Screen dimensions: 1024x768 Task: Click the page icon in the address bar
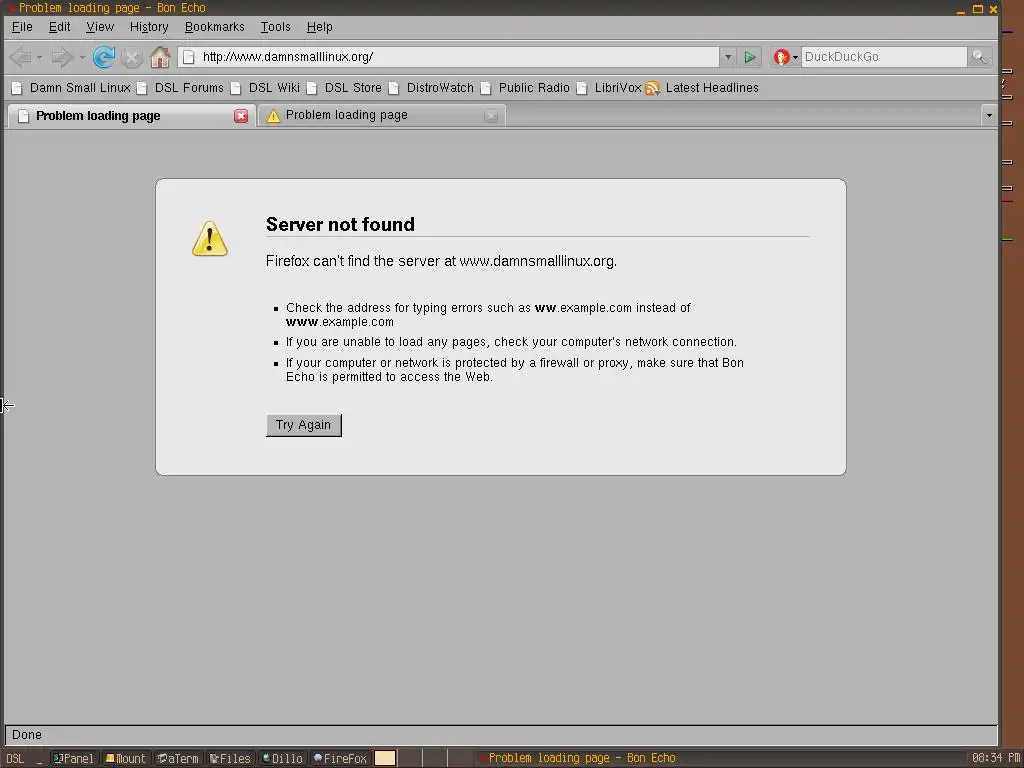click(189, 57)
